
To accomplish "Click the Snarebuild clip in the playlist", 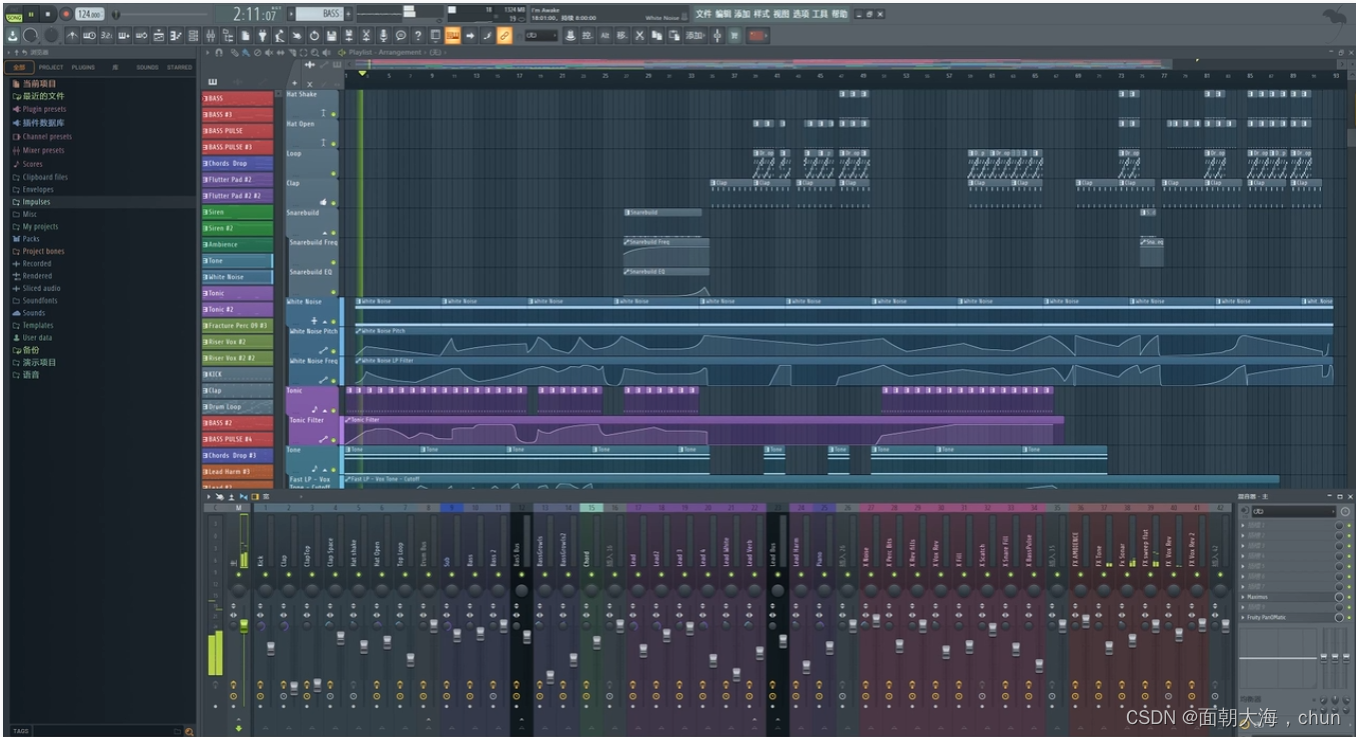I will [x=663, y=212].
